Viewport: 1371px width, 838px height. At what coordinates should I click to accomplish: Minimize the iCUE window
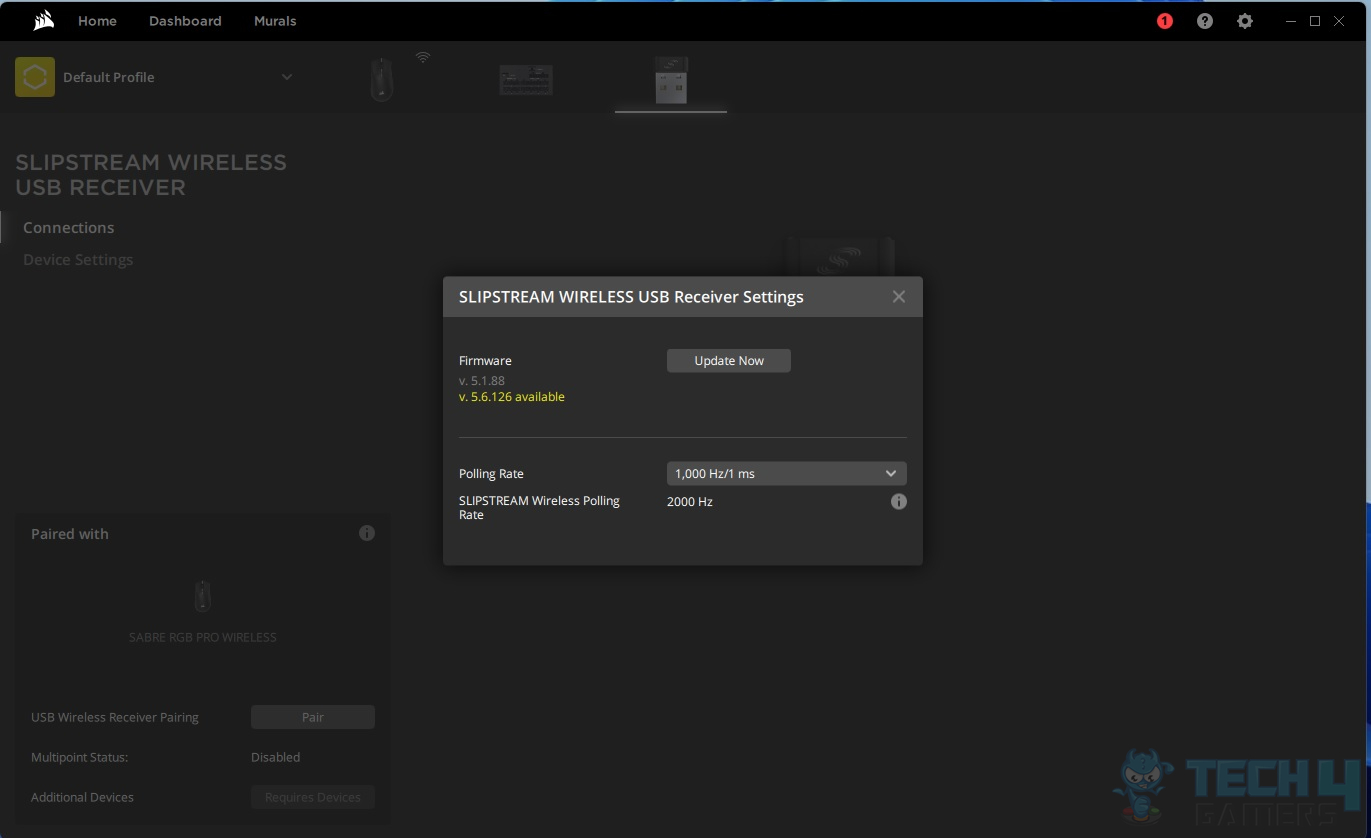pos(1291,21)
